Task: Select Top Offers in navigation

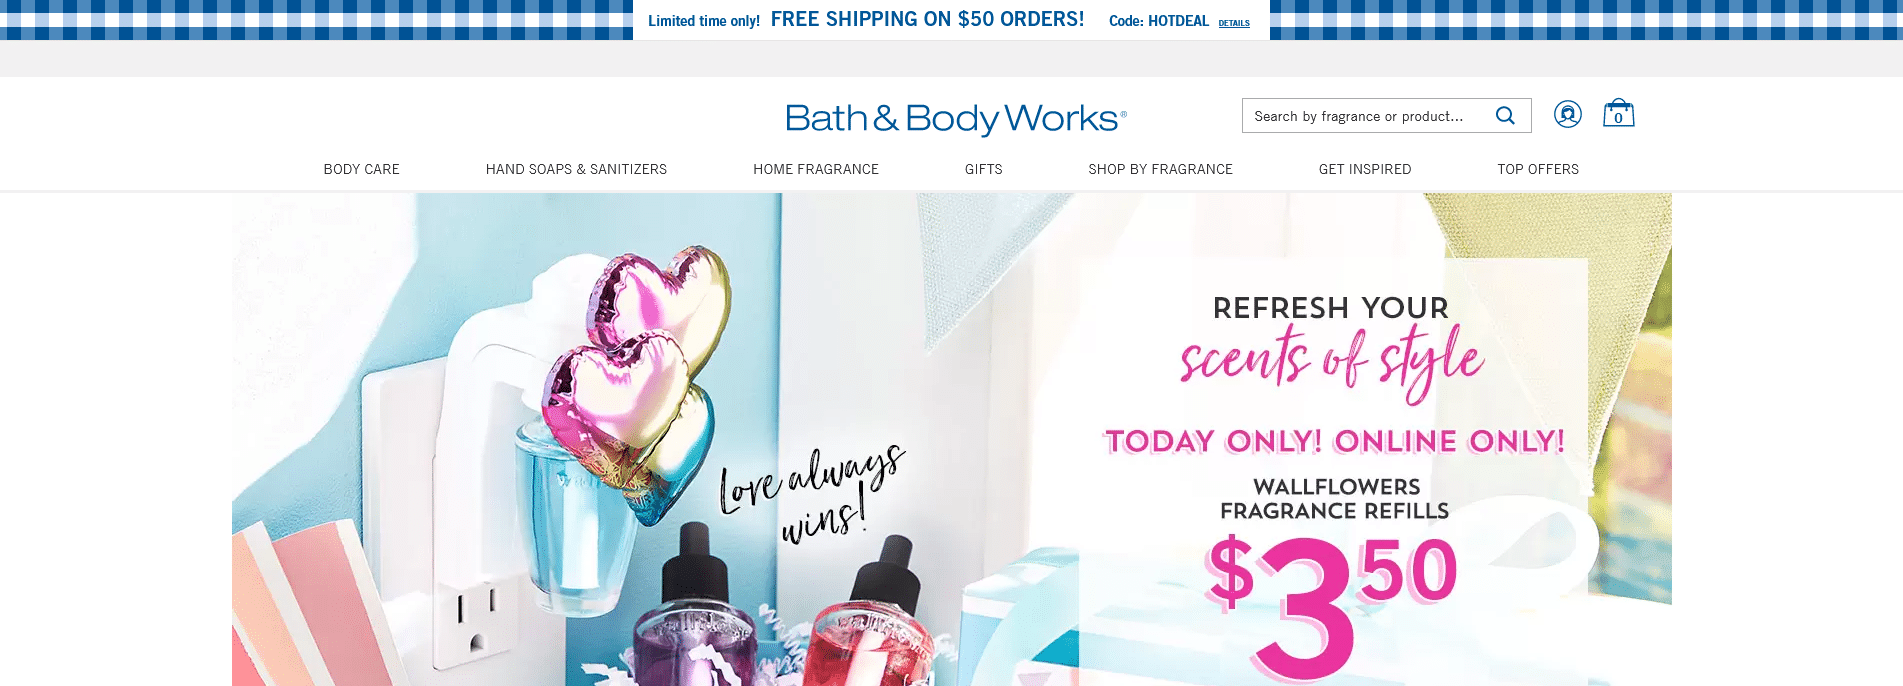Action: click(x=1538, y=169)
